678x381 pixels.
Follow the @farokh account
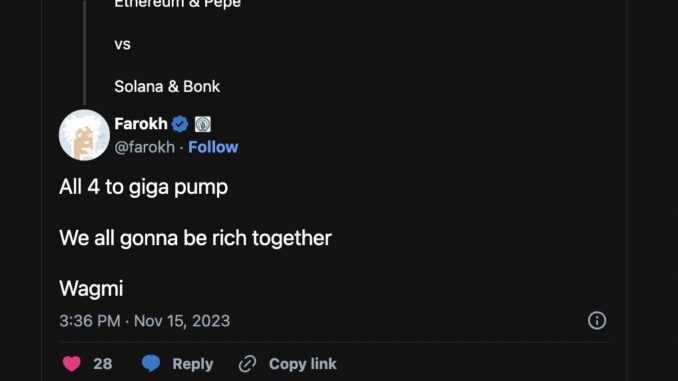(213, 147)
